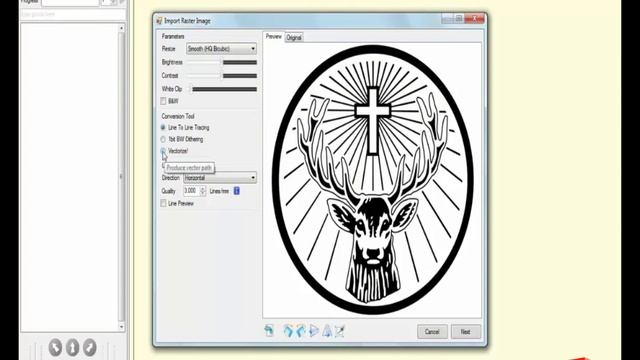Click the Conversion Tool label
Image resolution: width=640 pixels, height=360 pixels.
[x=178, y=116]
